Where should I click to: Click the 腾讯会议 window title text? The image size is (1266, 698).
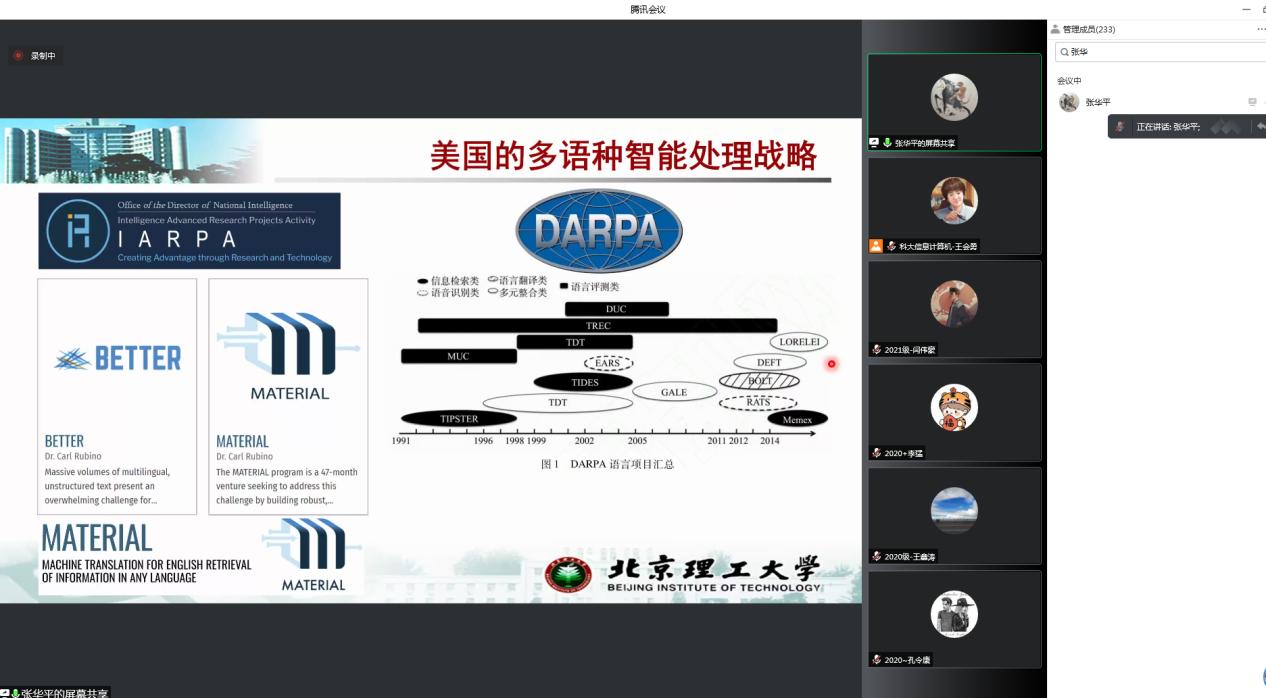[647, 9]
